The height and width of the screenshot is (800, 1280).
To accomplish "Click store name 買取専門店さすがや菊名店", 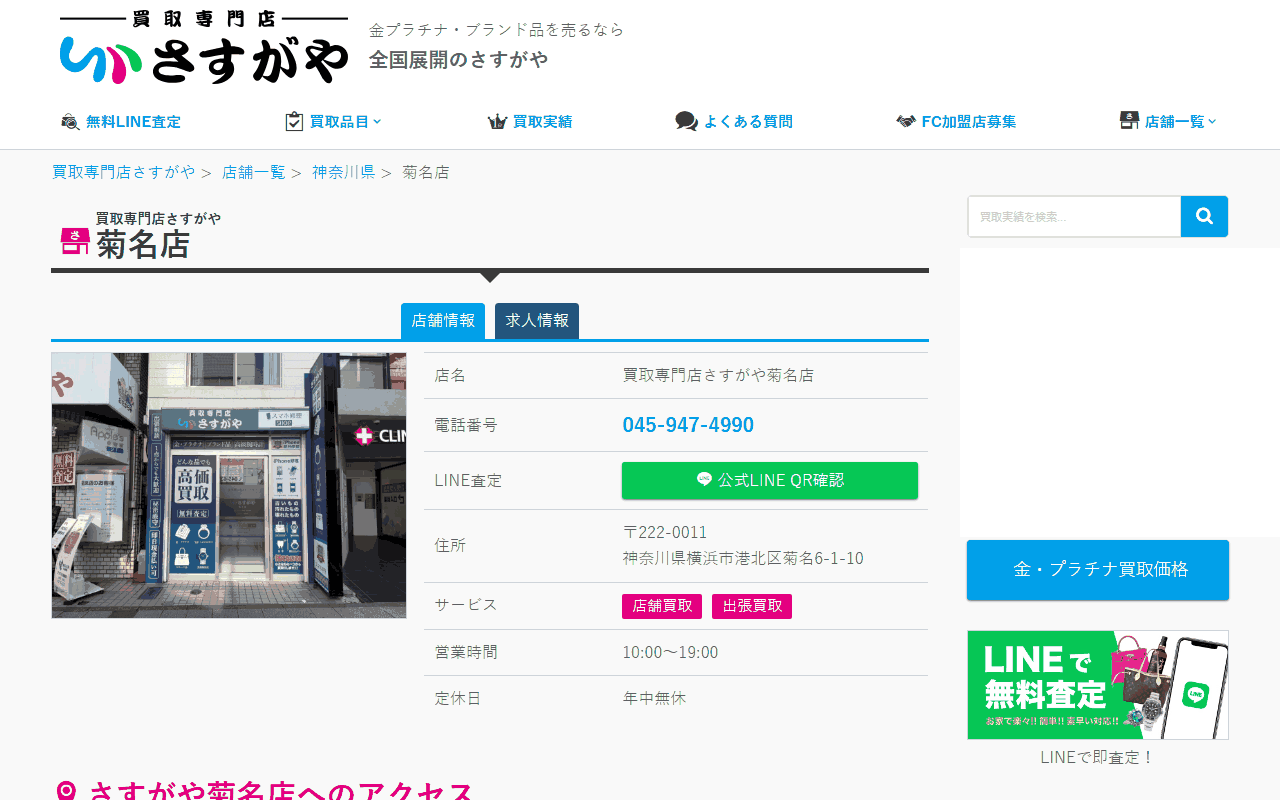I will click(x=718, y=375).
